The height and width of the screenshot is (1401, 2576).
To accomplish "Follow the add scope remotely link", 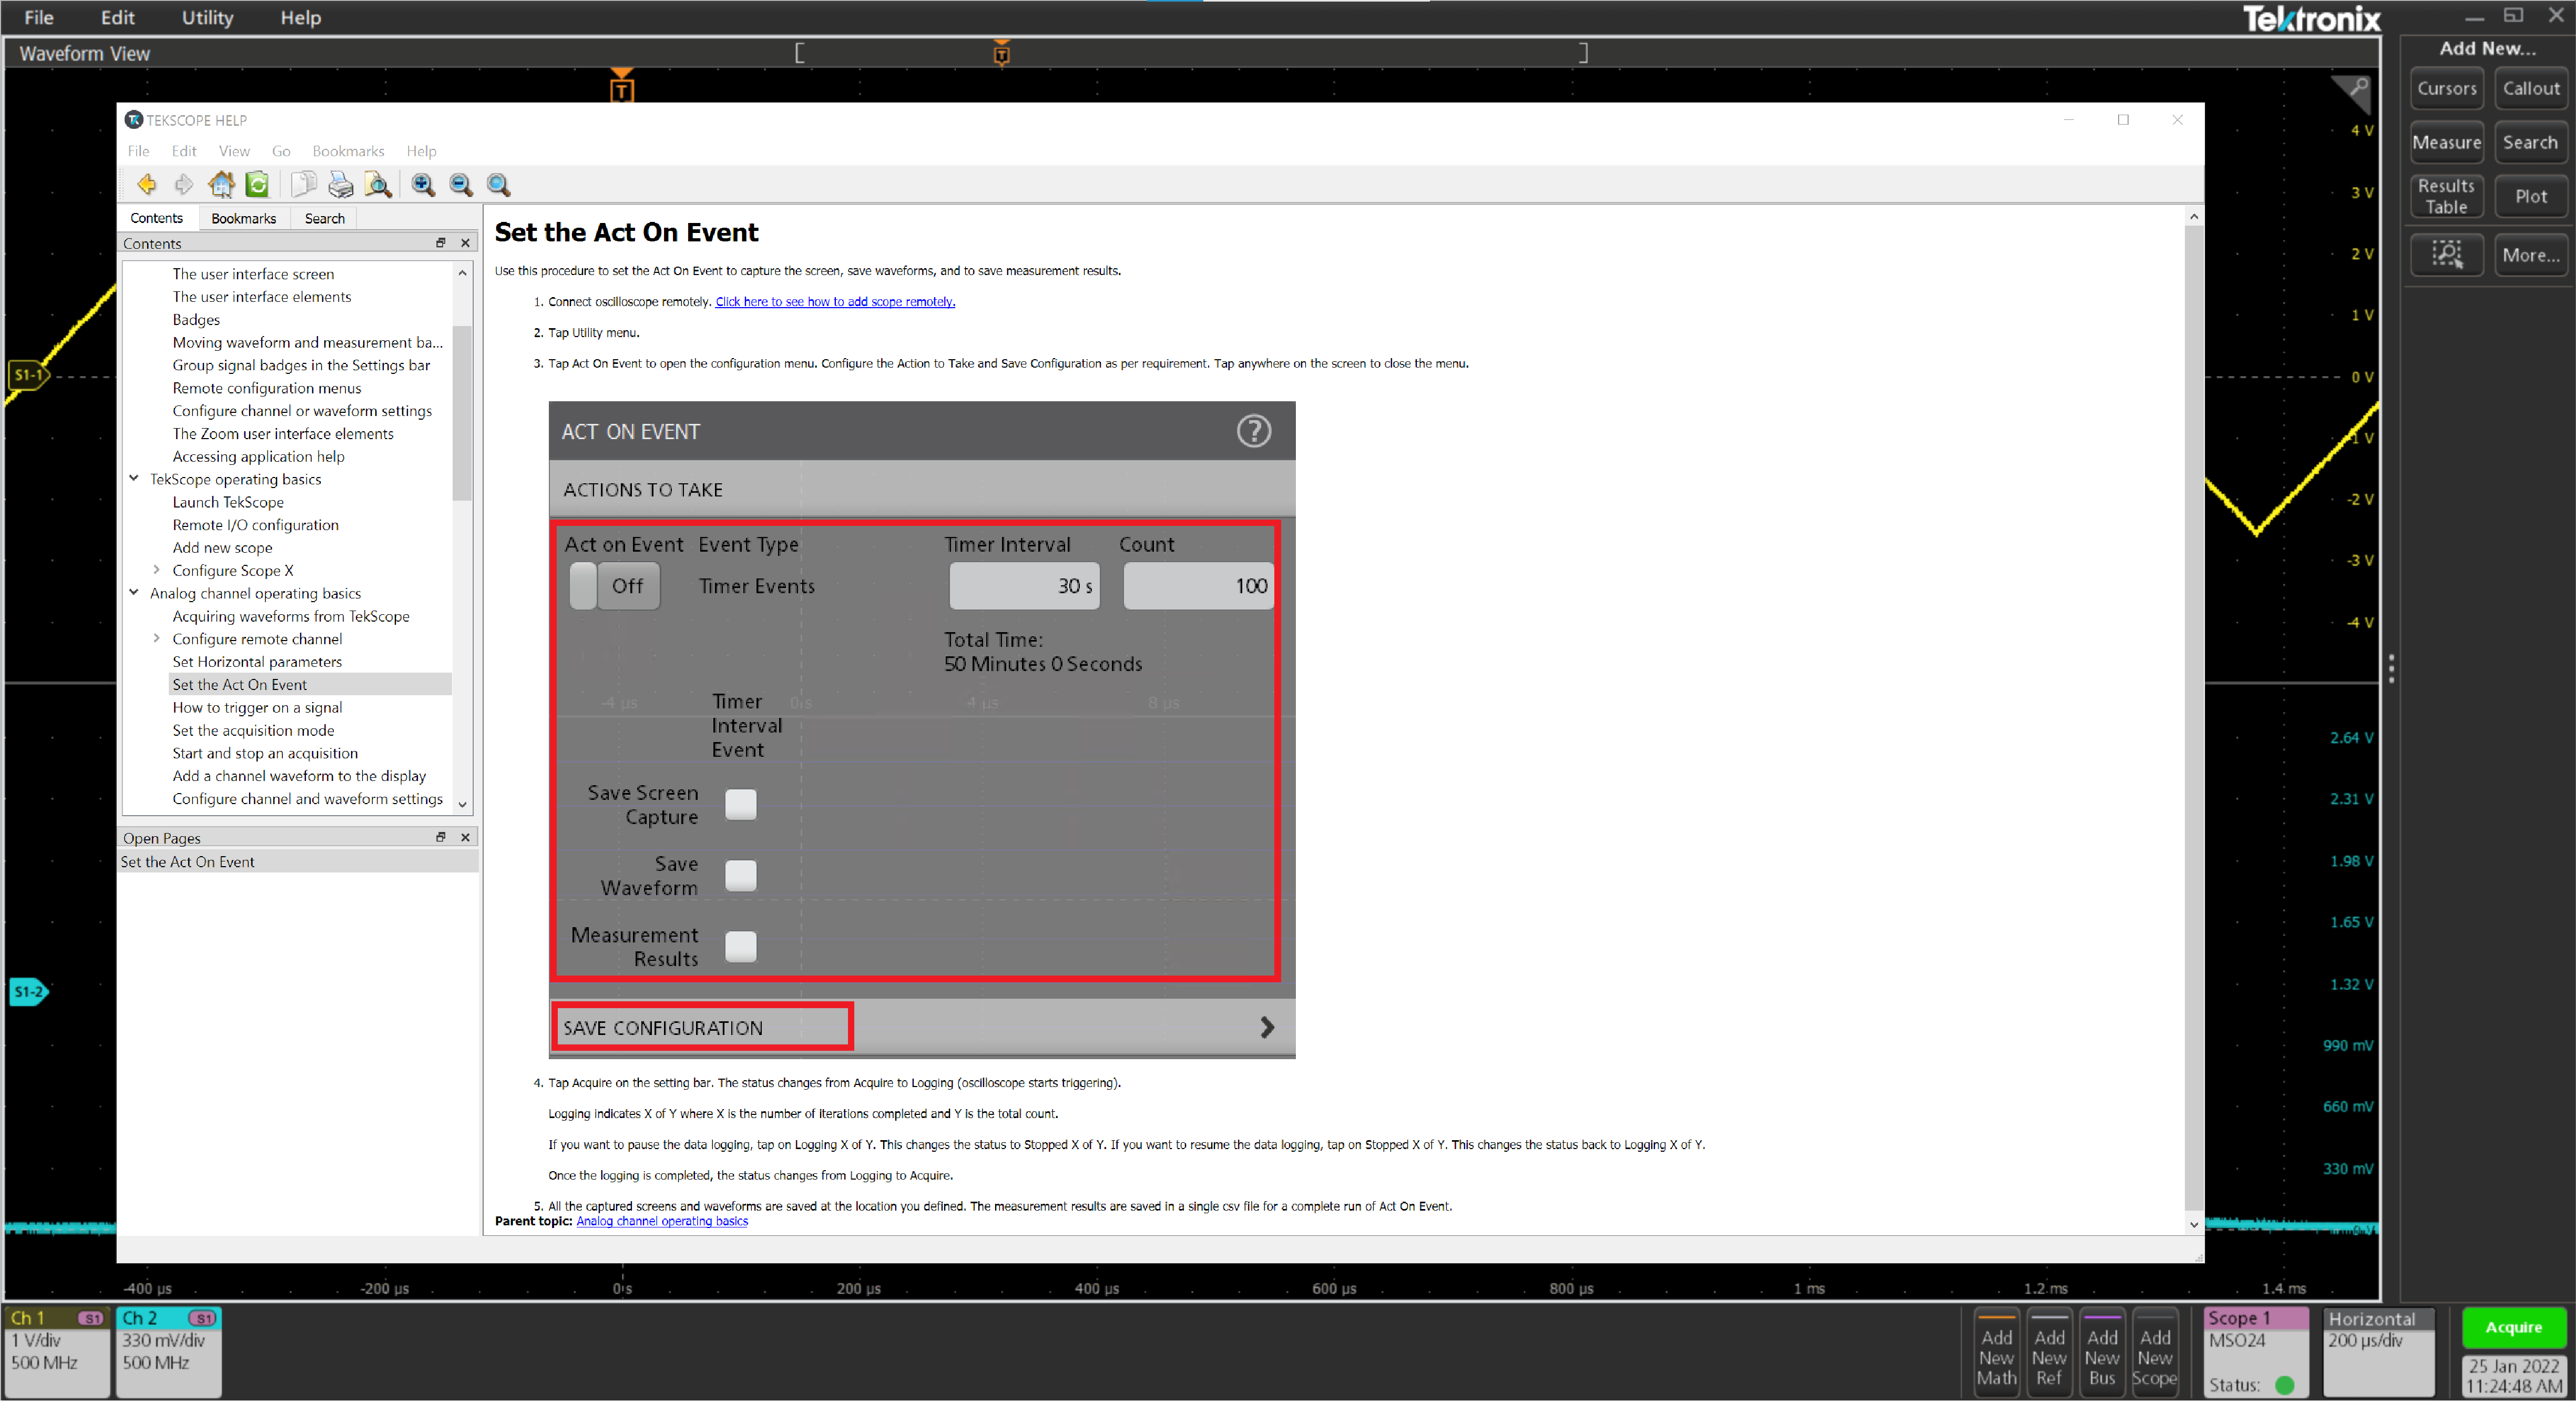I will pos(834,302).
